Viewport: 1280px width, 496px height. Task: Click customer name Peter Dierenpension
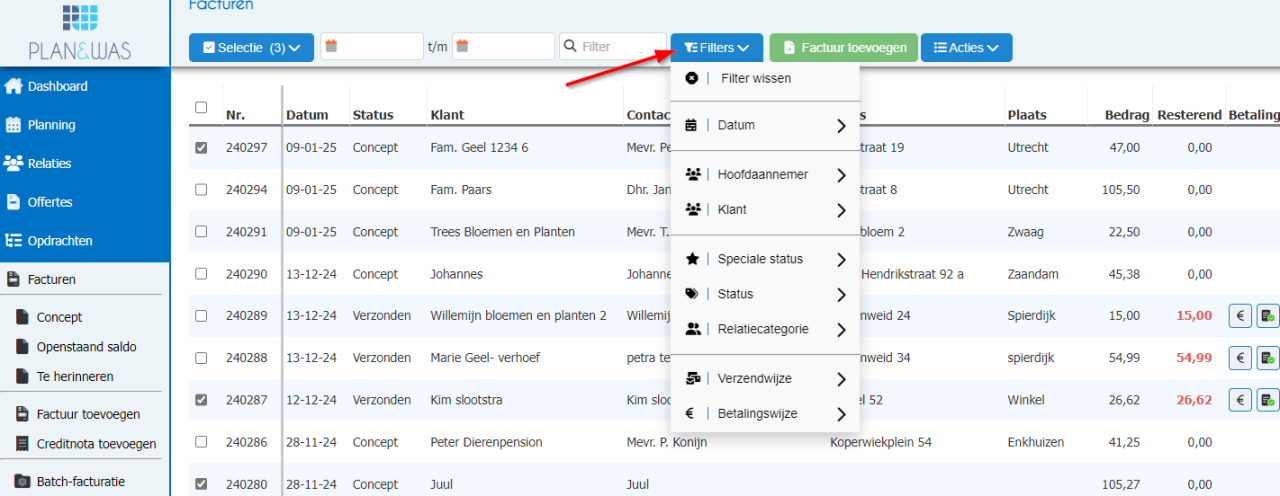[x=486, y=441]
